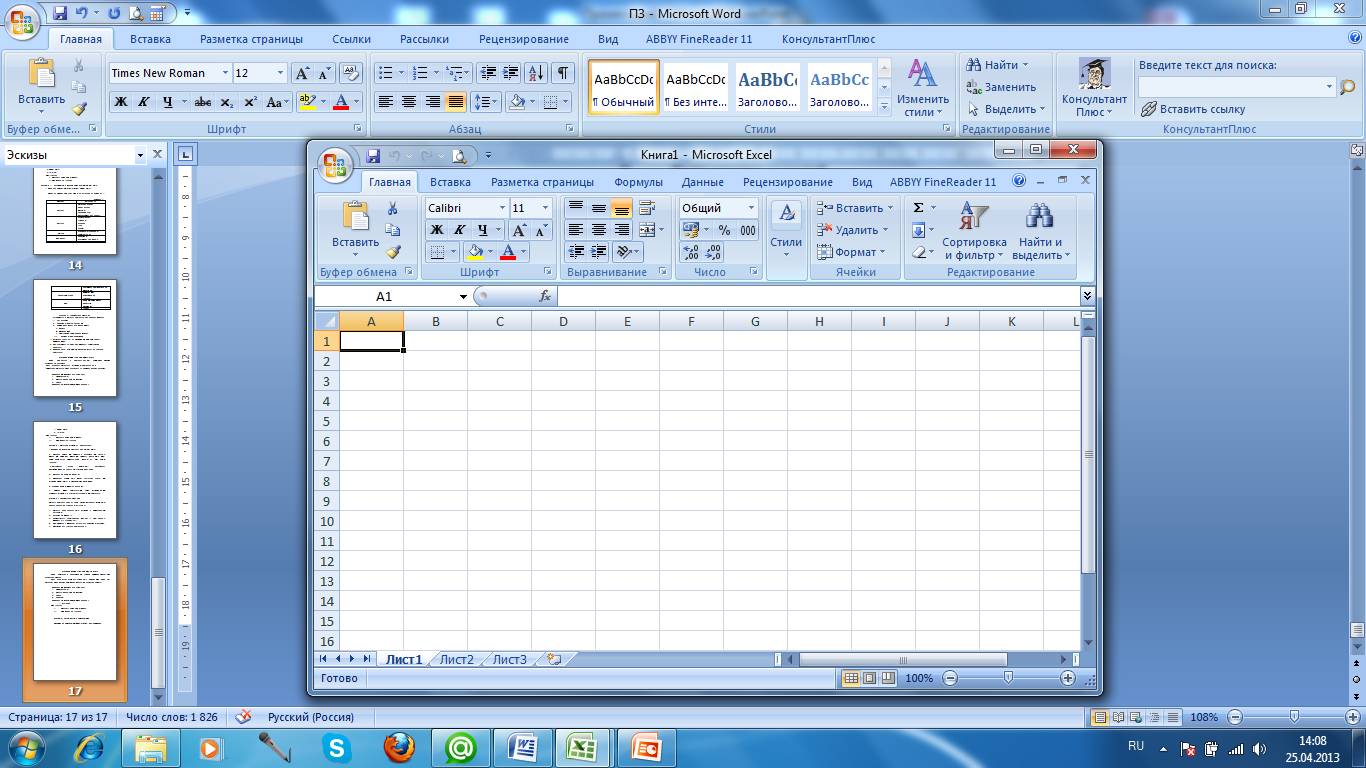Click Формат in Excel Cells group
1366x768 pixels.
click(x=851, y=252)
